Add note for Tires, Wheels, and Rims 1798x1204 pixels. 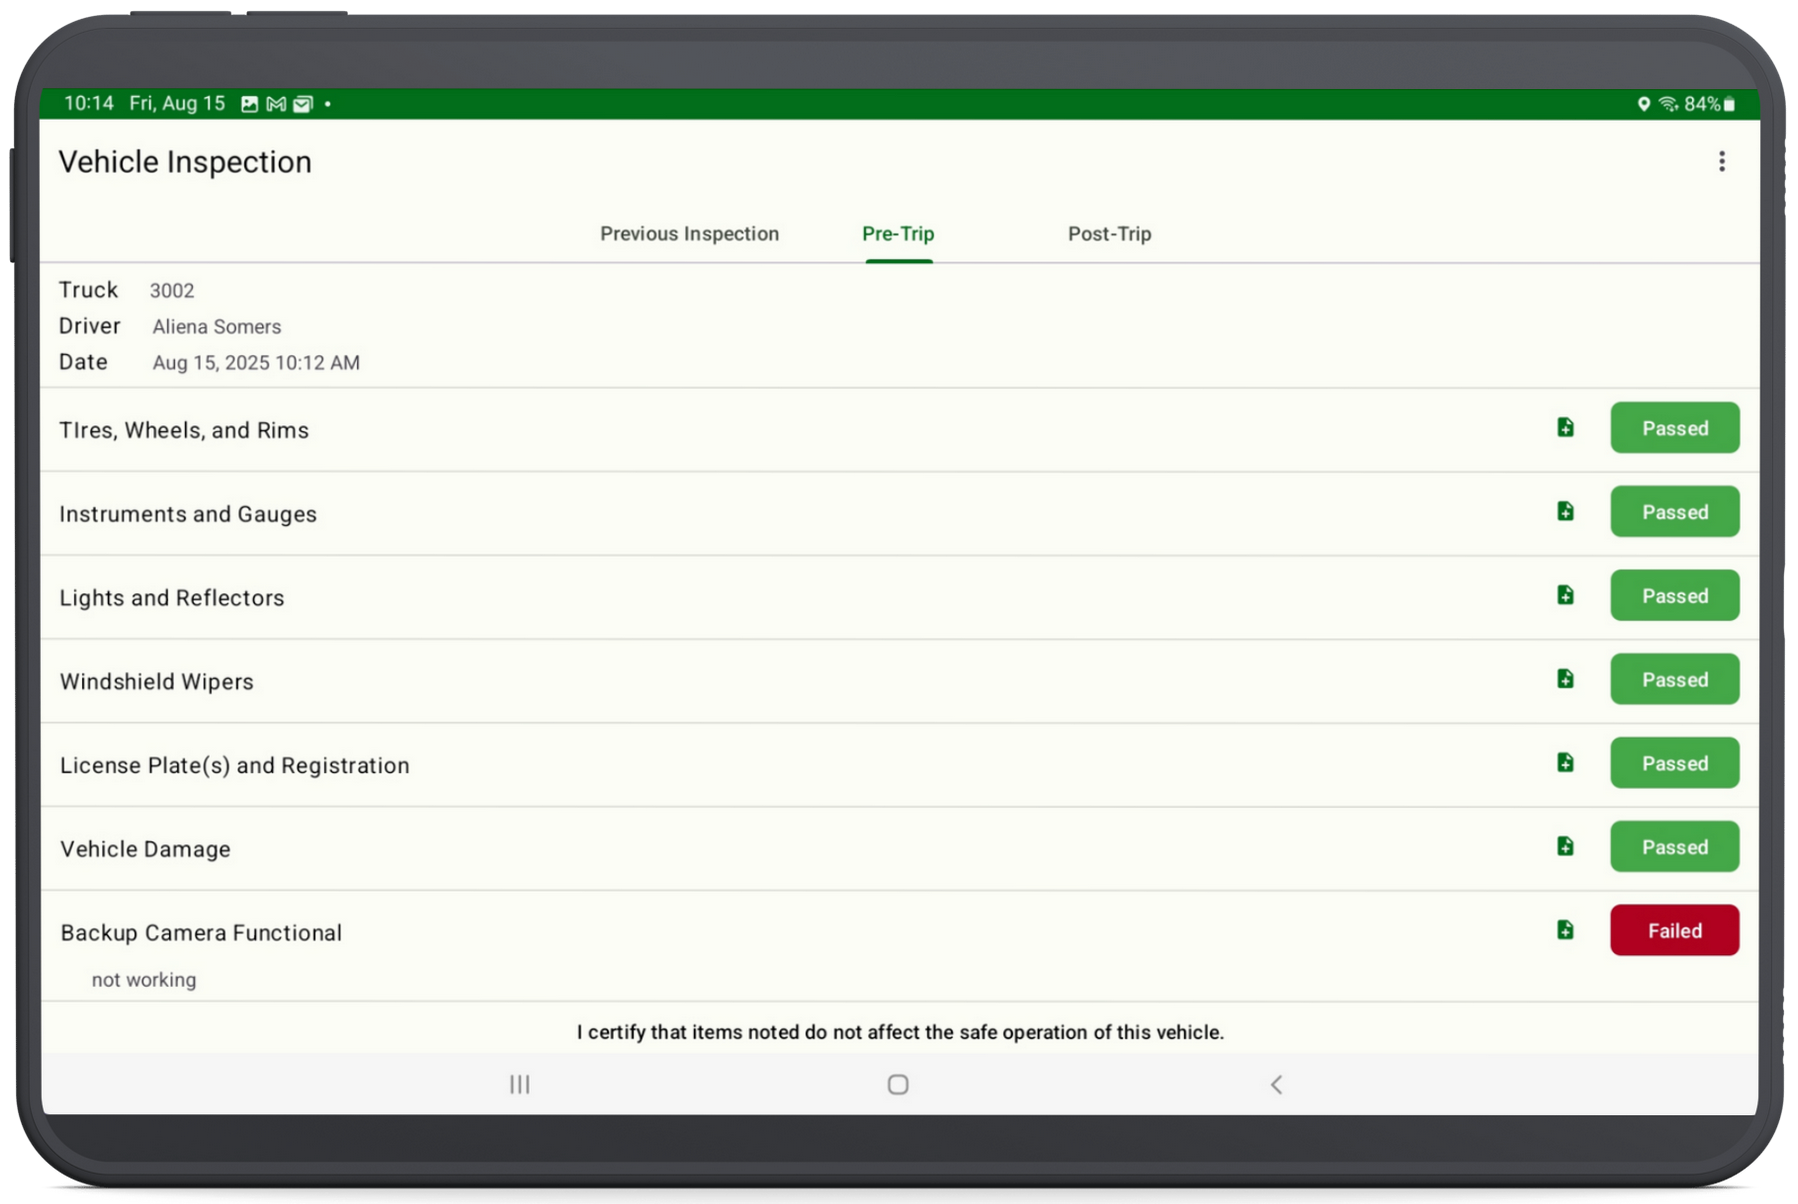point(1565,428)
